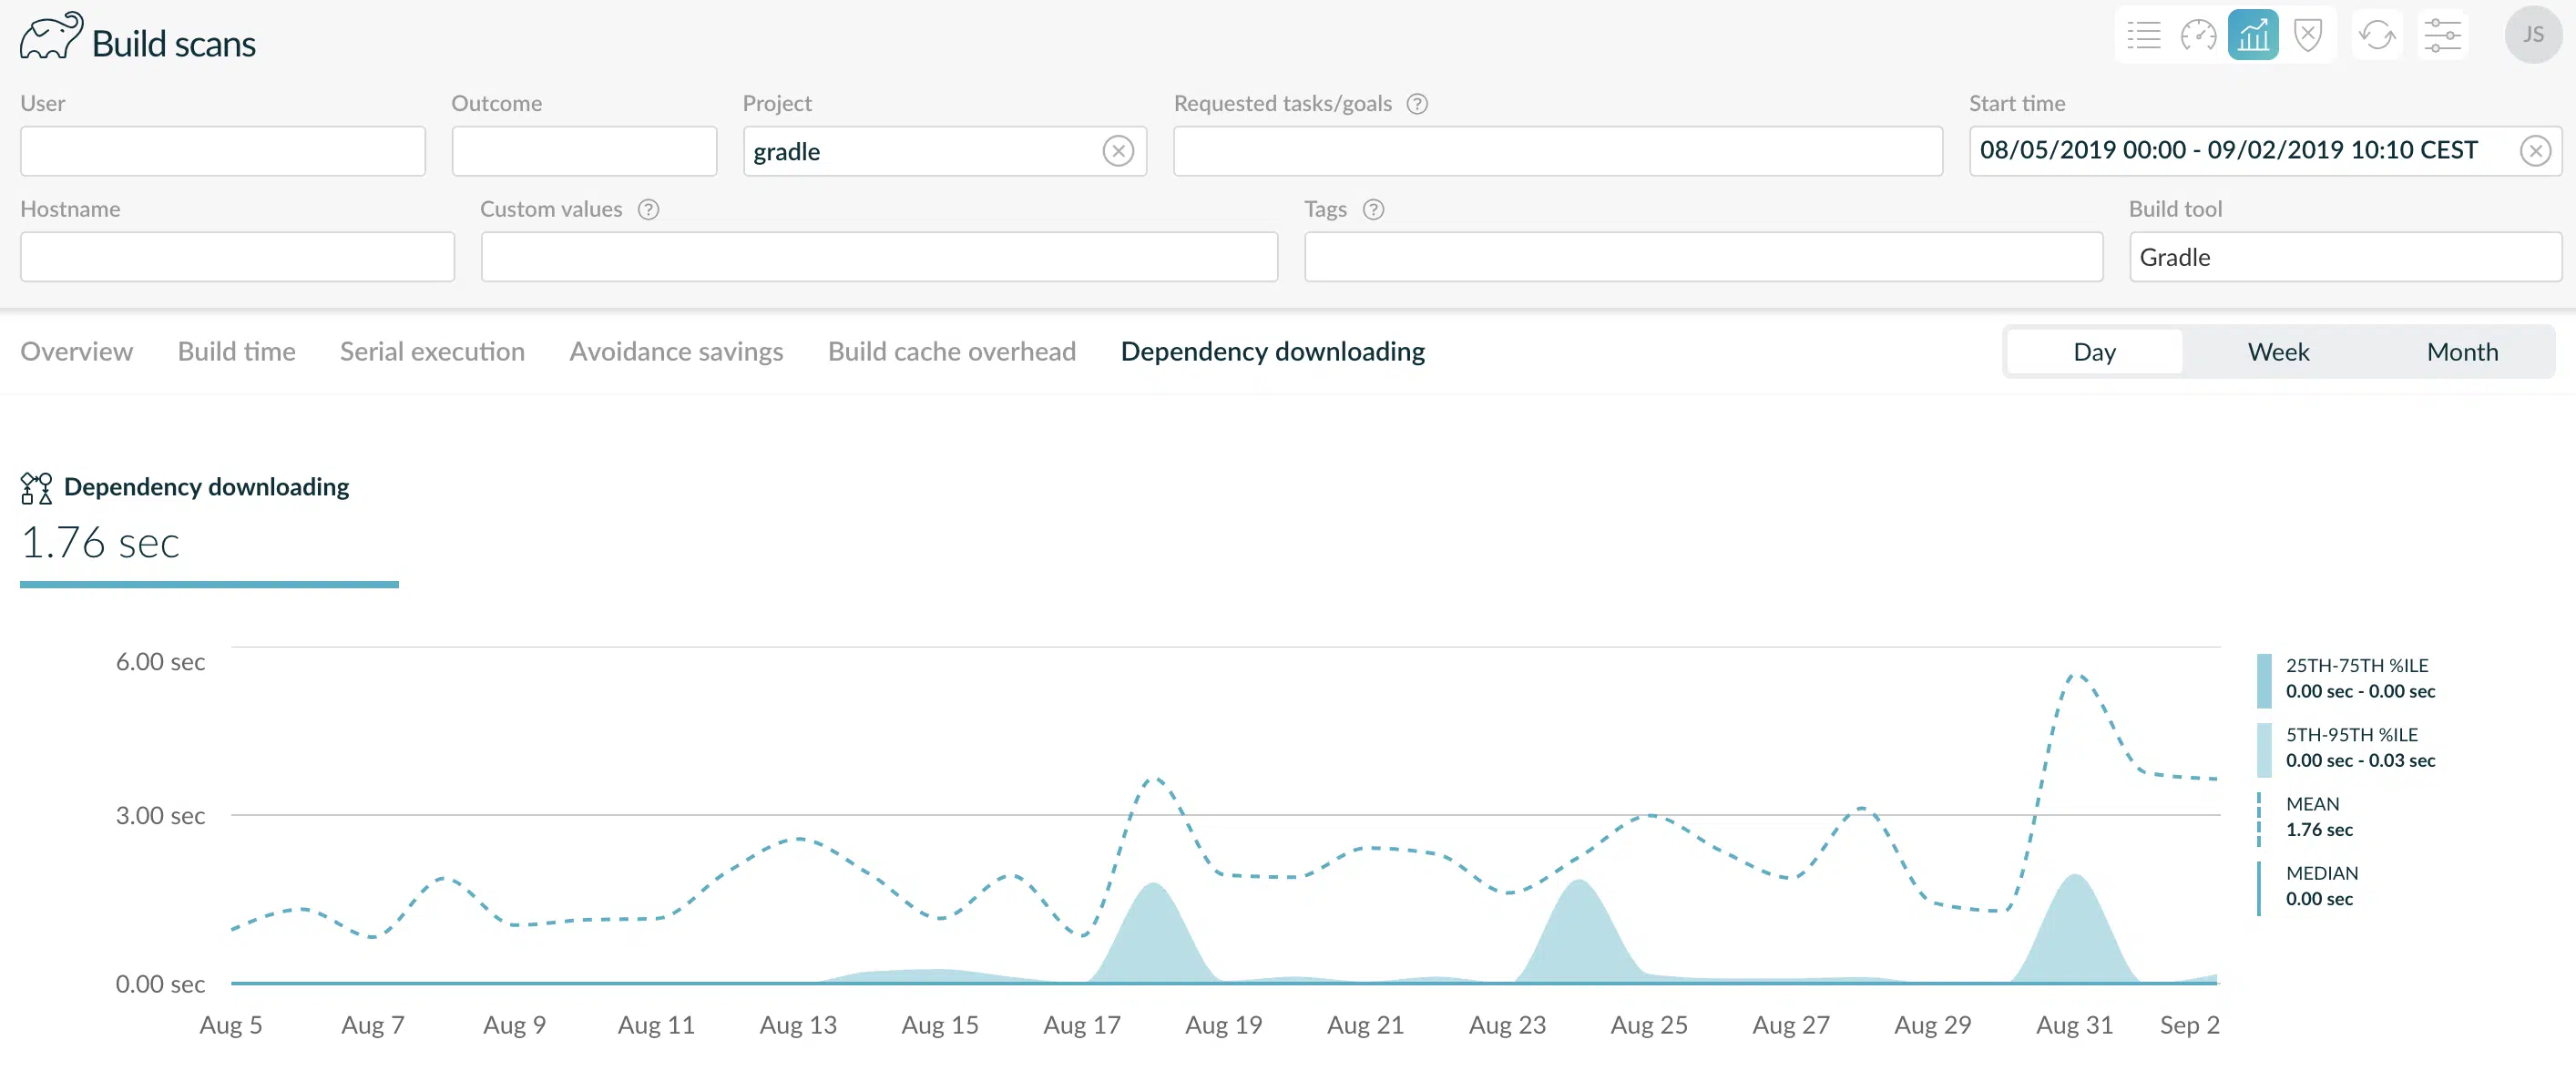Switch to the Avoidance savings tab
Screen dimensions: 2576x1091
tap(676, 352)
